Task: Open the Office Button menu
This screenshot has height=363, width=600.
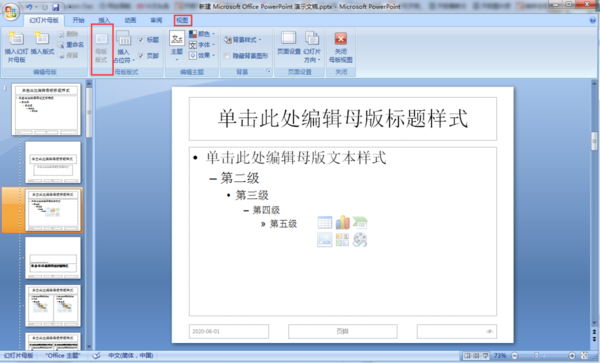Action: point(11,11)
